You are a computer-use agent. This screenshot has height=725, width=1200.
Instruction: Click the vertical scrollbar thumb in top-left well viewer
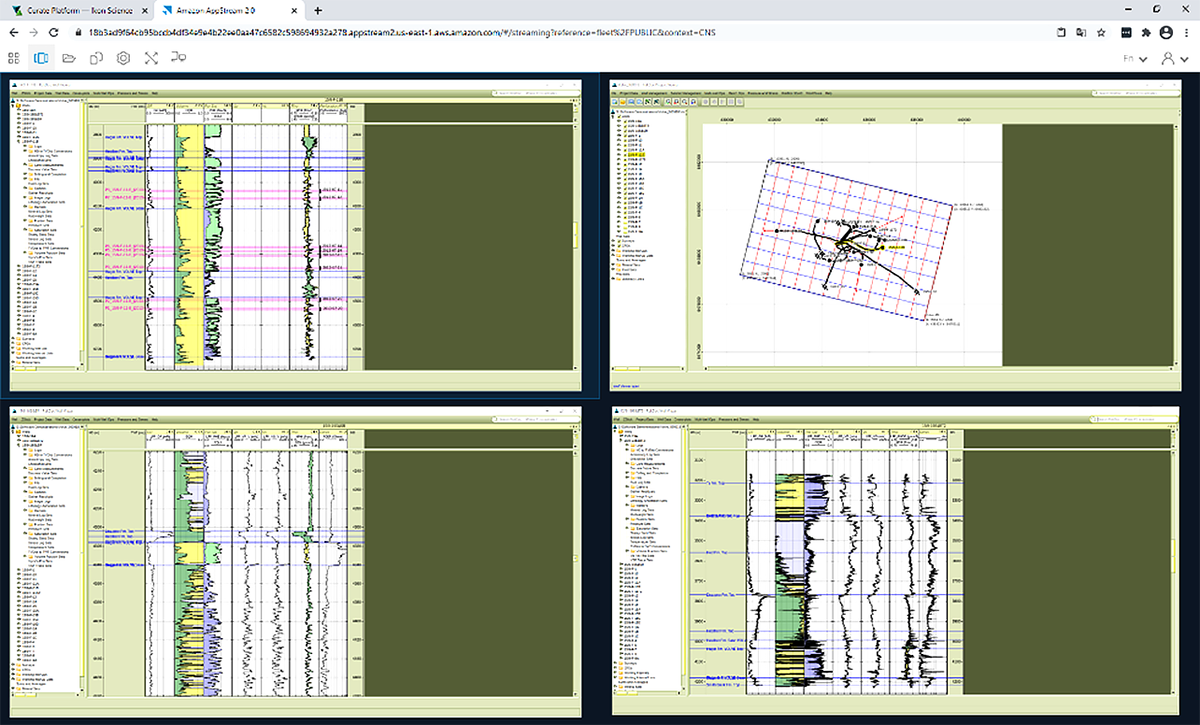(574, 235)
